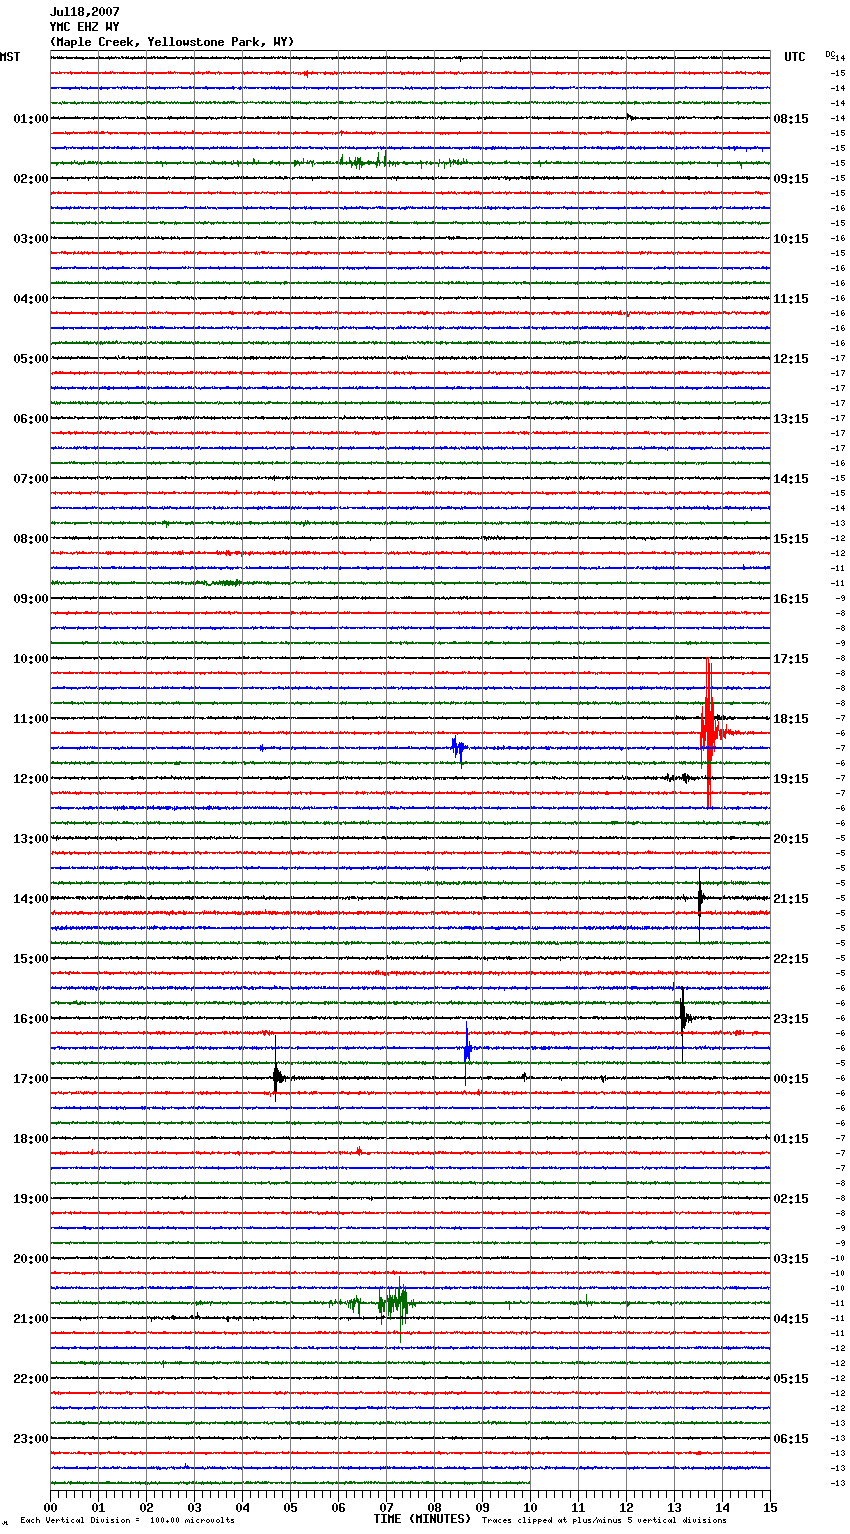
Task: Select the 03:00 MST time label
Action: 30,239
